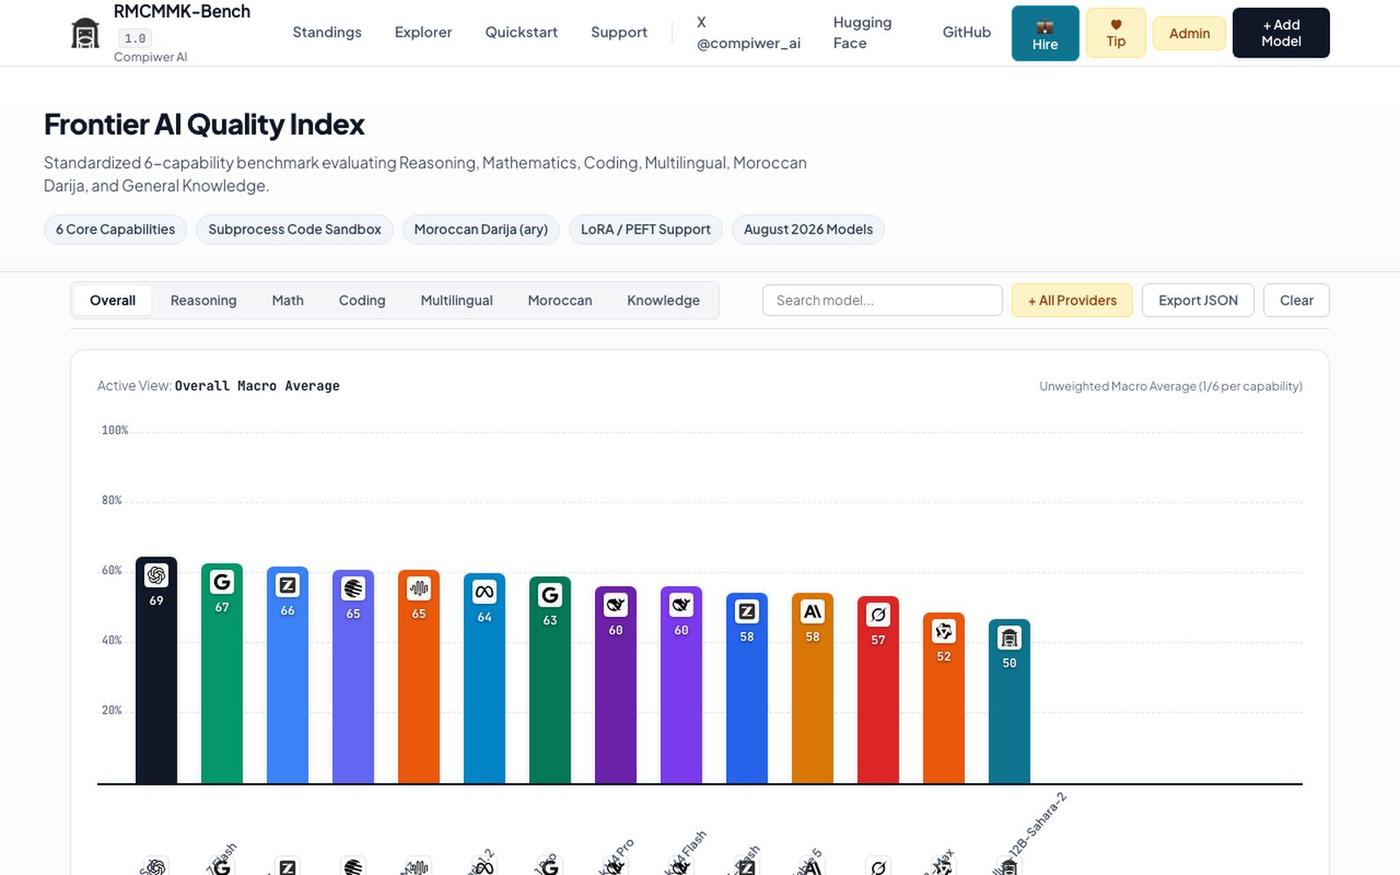Image resolution: width=1400 pixels, height=875 pixels.
Task: Click the red bar scoring 57
Action: pos(878,690)
